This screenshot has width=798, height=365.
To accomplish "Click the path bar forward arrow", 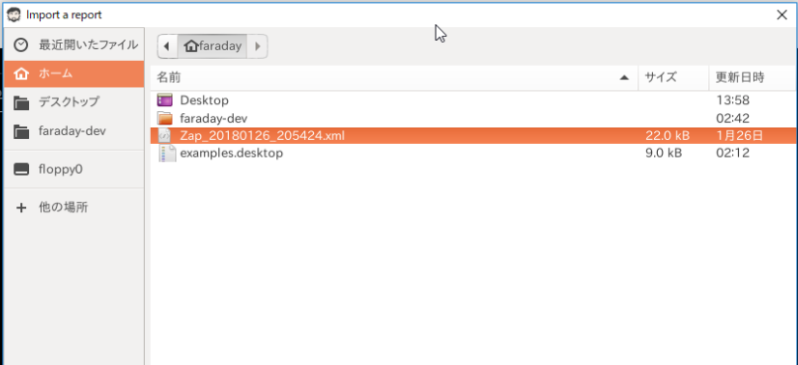I will point(258,46).
